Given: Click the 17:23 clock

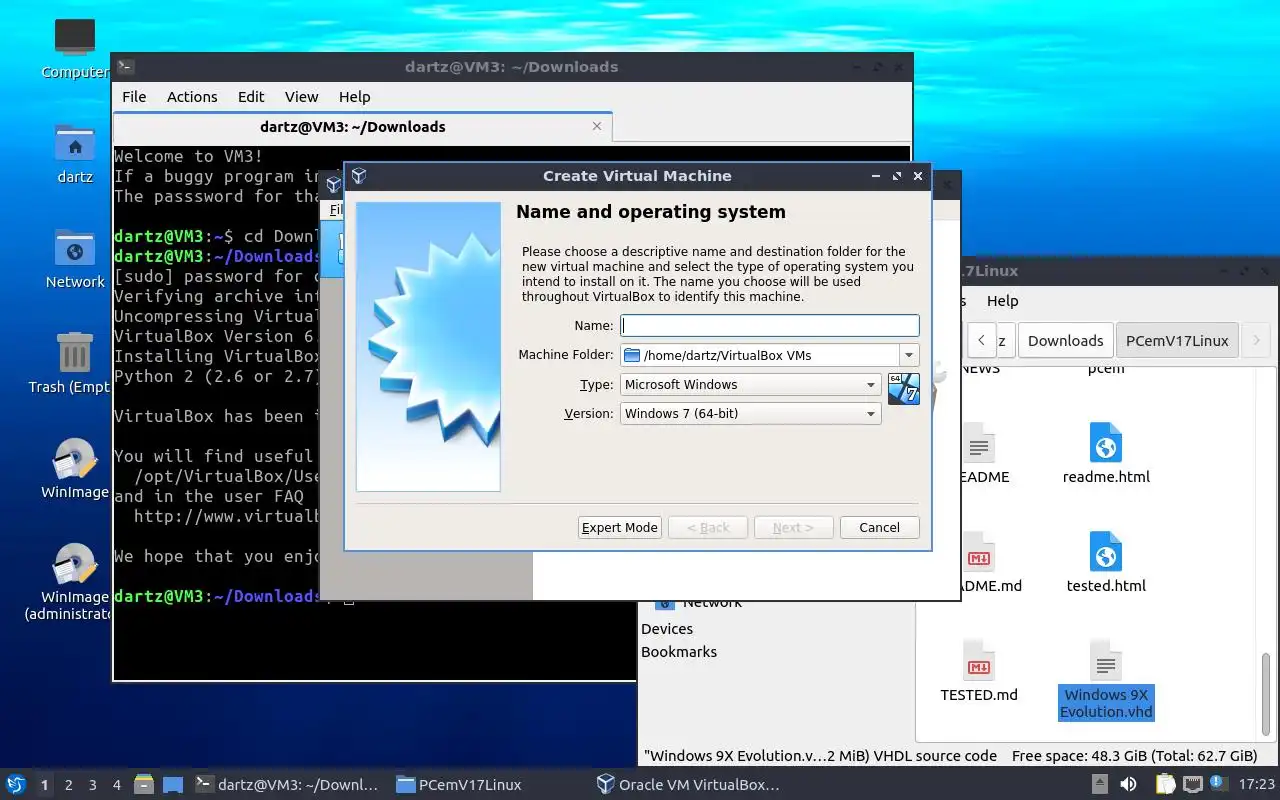Looking at the screenshot, I should 1257,785.
